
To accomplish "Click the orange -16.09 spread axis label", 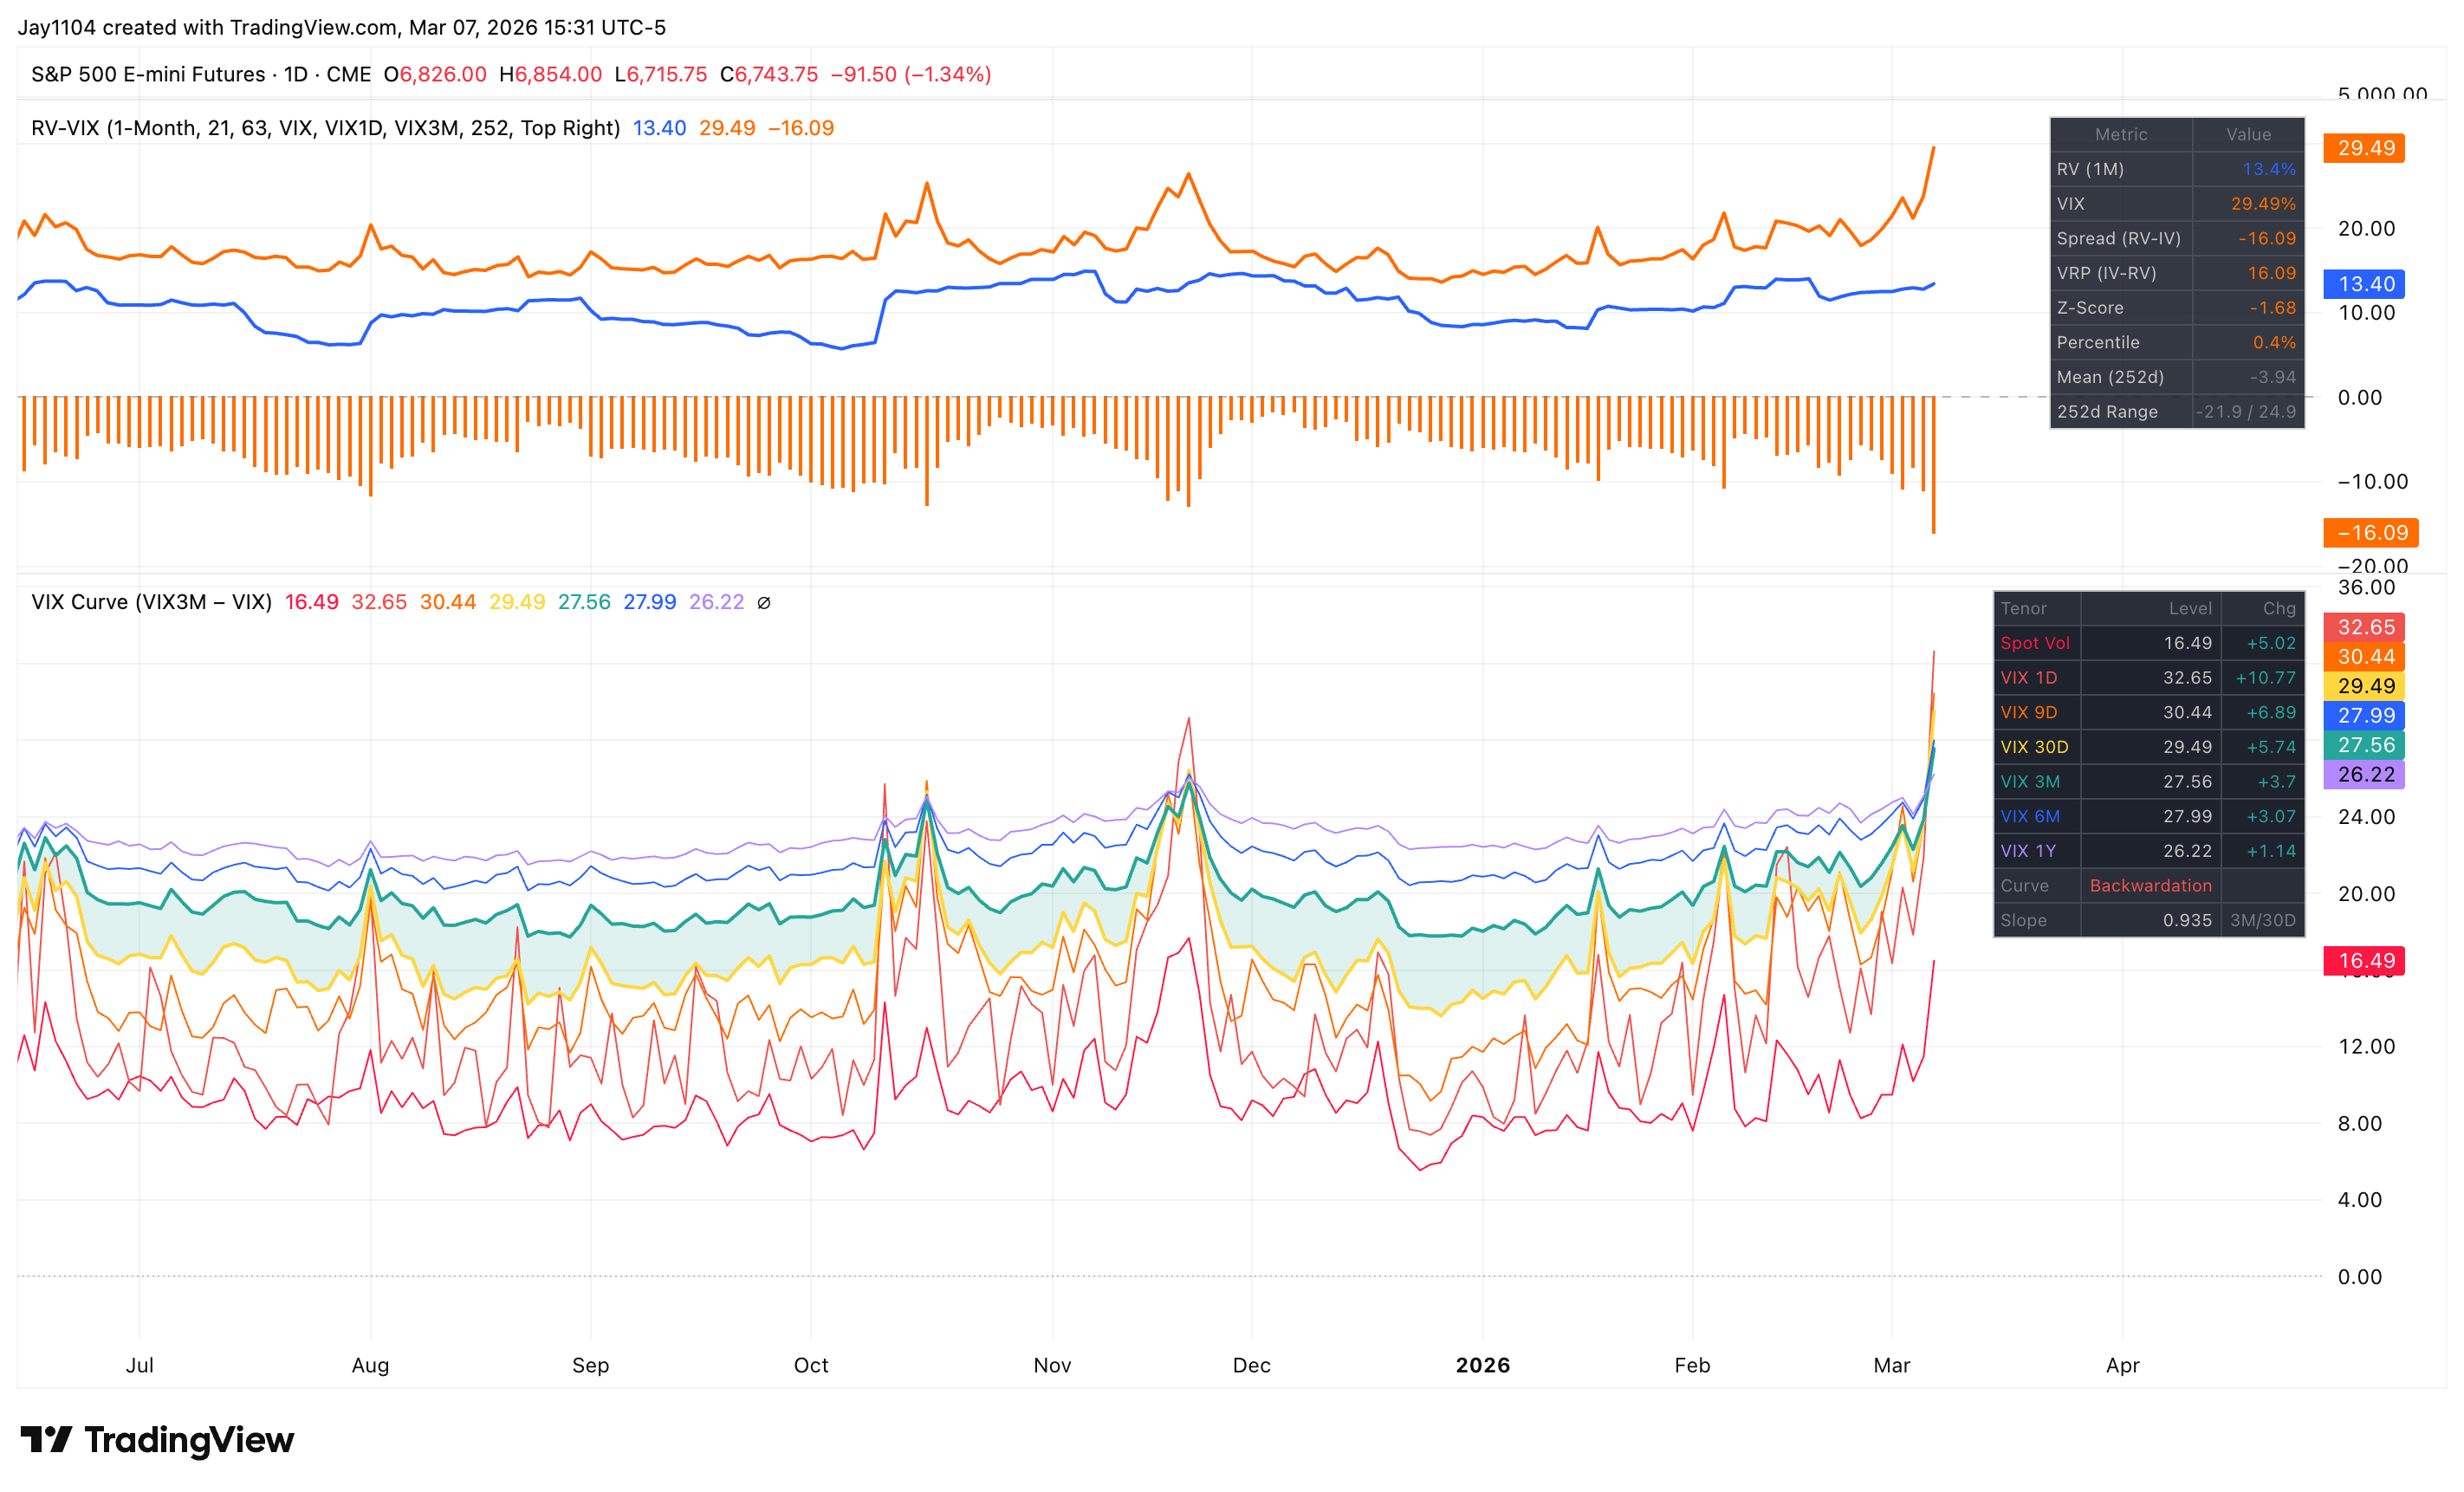I will (2370, 533).
